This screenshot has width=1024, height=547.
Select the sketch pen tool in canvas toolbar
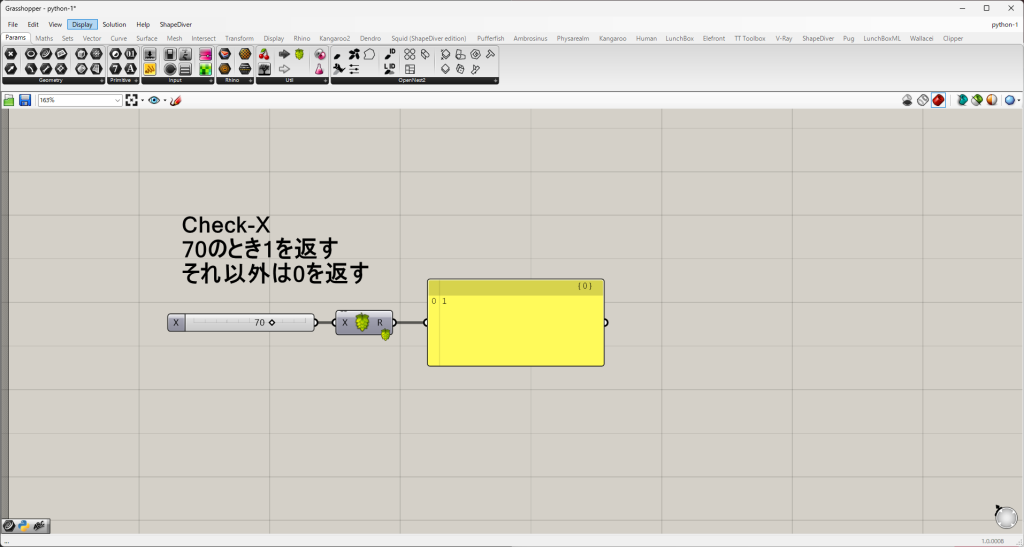click(175, 100)
